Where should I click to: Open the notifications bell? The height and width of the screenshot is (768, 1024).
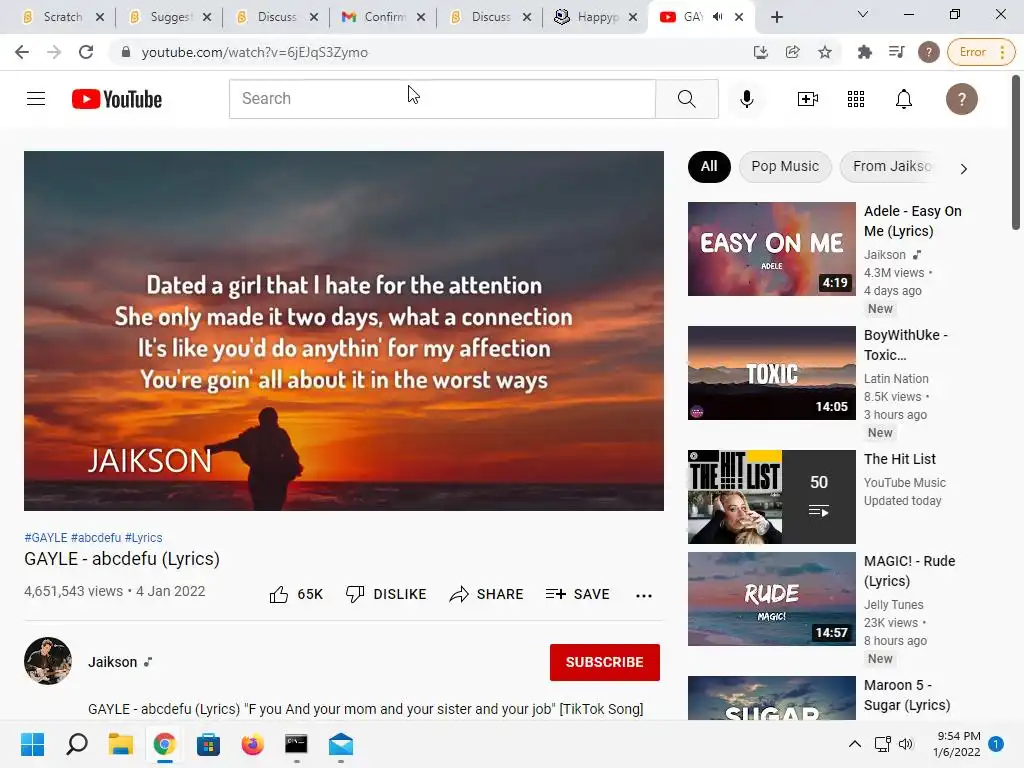[x=904, y=99]
